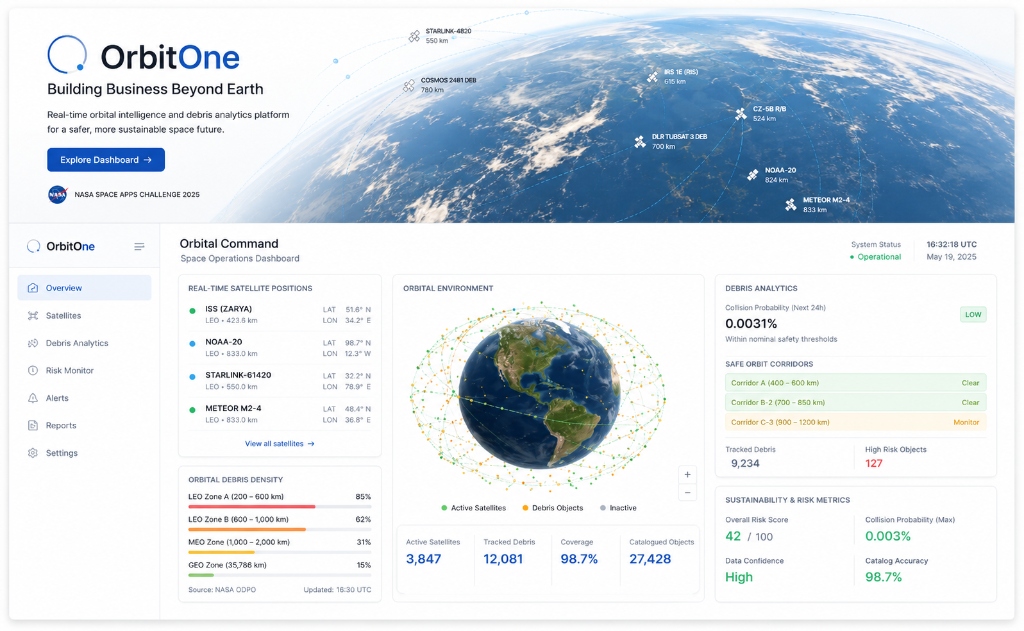This screenshot has height=631, width=1024.
Task: Click the Settings gear icon
Action: pyautogui.click(x=33, y=453)
